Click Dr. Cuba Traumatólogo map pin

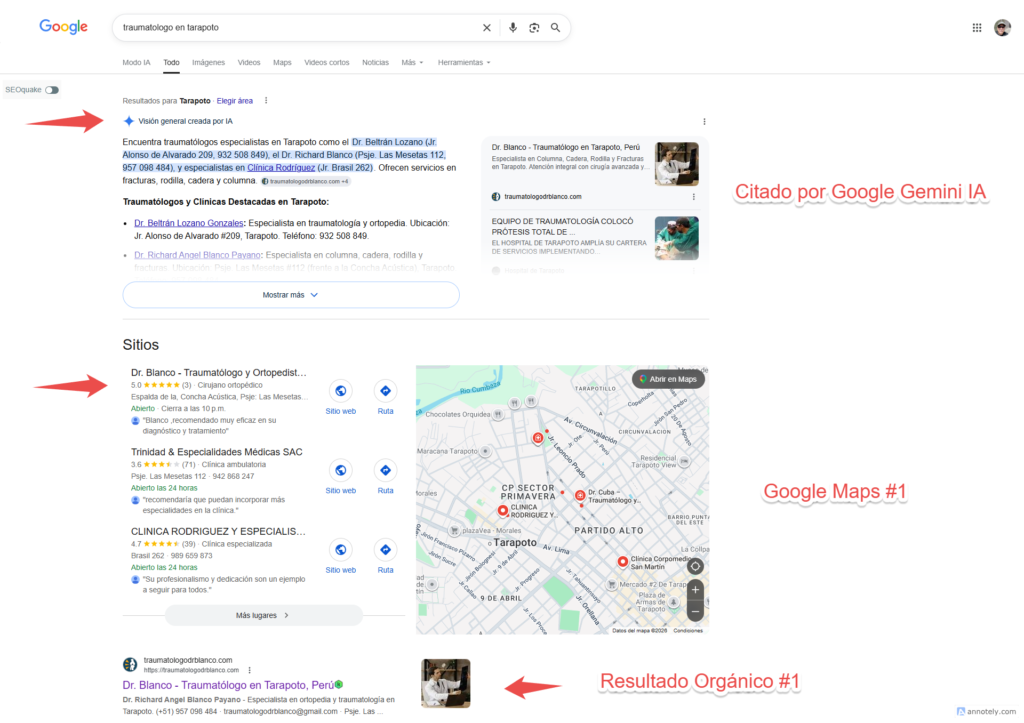580,496
